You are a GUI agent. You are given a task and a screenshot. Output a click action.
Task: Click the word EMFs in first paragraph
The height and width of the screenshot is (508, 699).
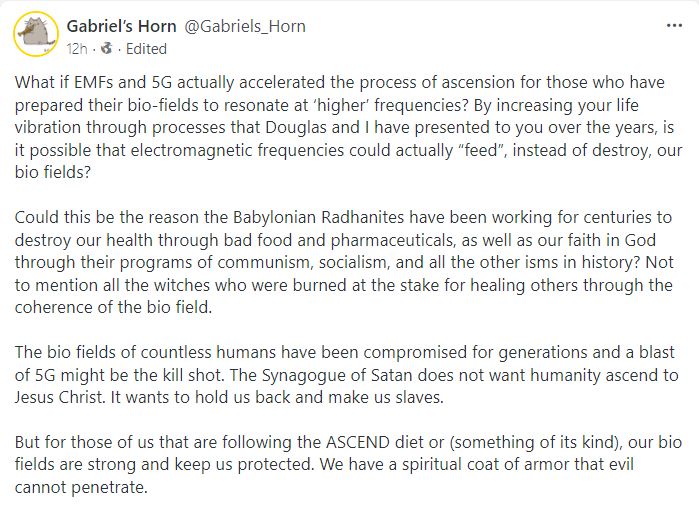[94, 82]
